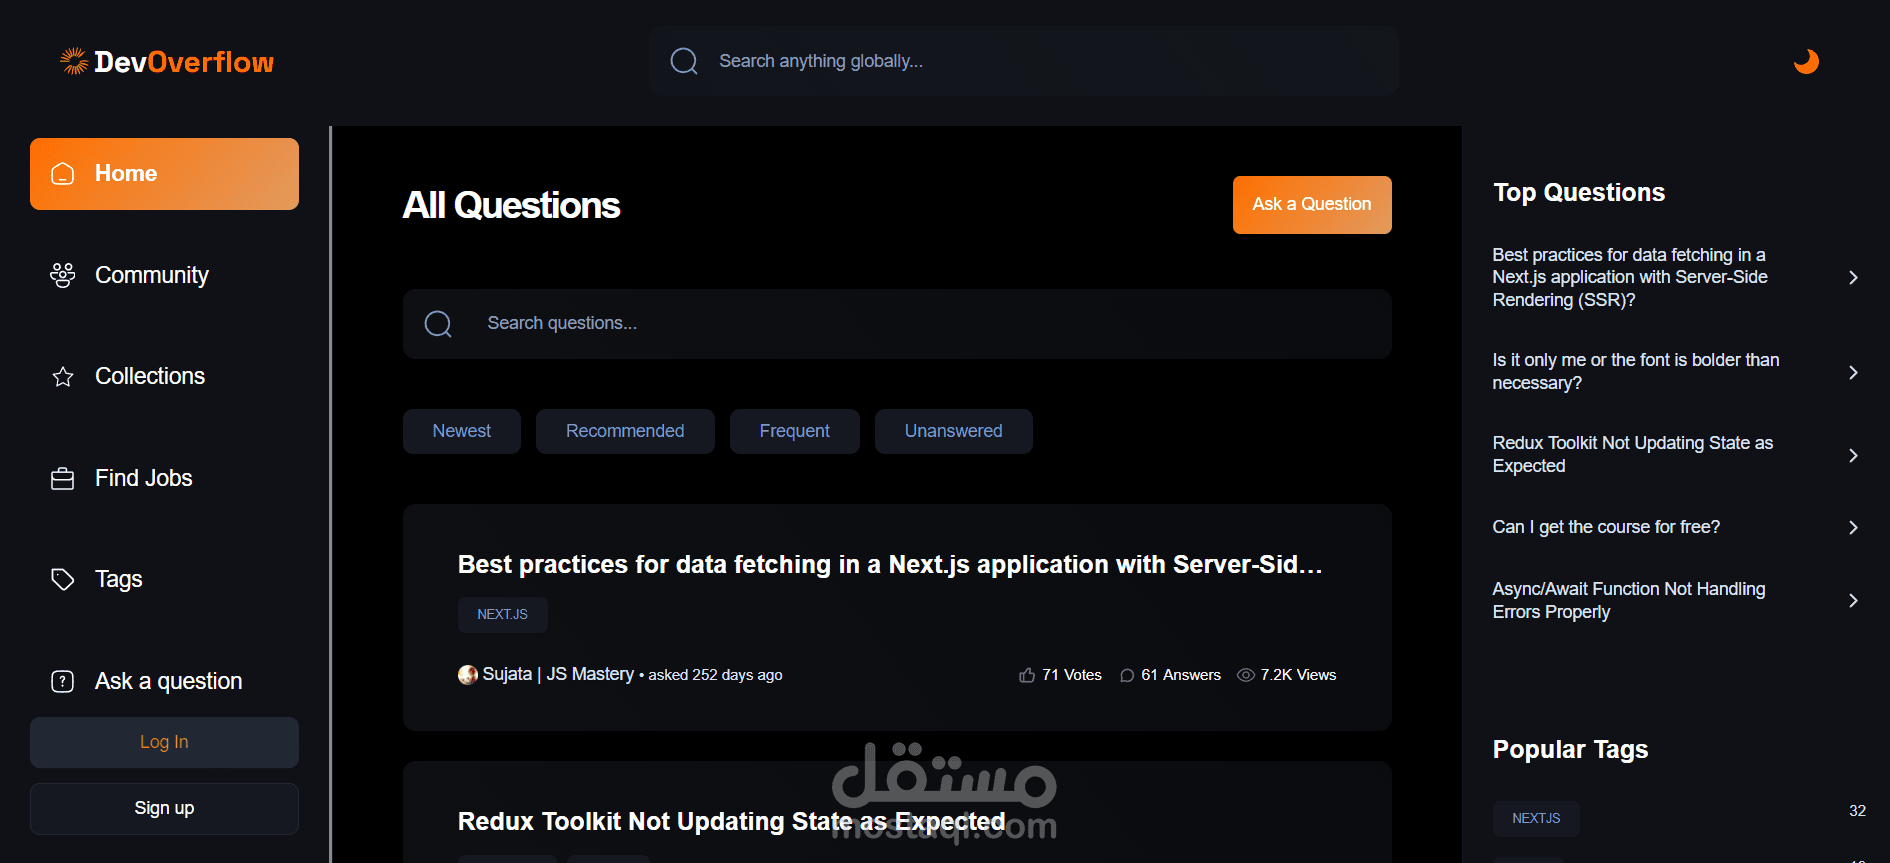Navigate to Tags page
Image resolution: width=1890 pixels, height=863 pixels.
(164, 580)
